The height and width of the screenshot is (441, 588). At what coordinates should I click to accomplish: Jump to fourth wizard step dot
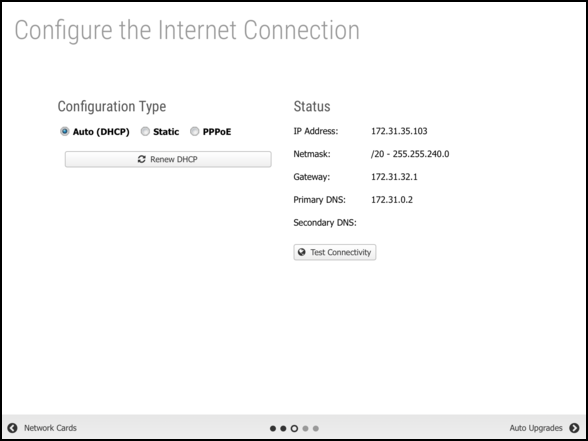[x=305, y=428]
